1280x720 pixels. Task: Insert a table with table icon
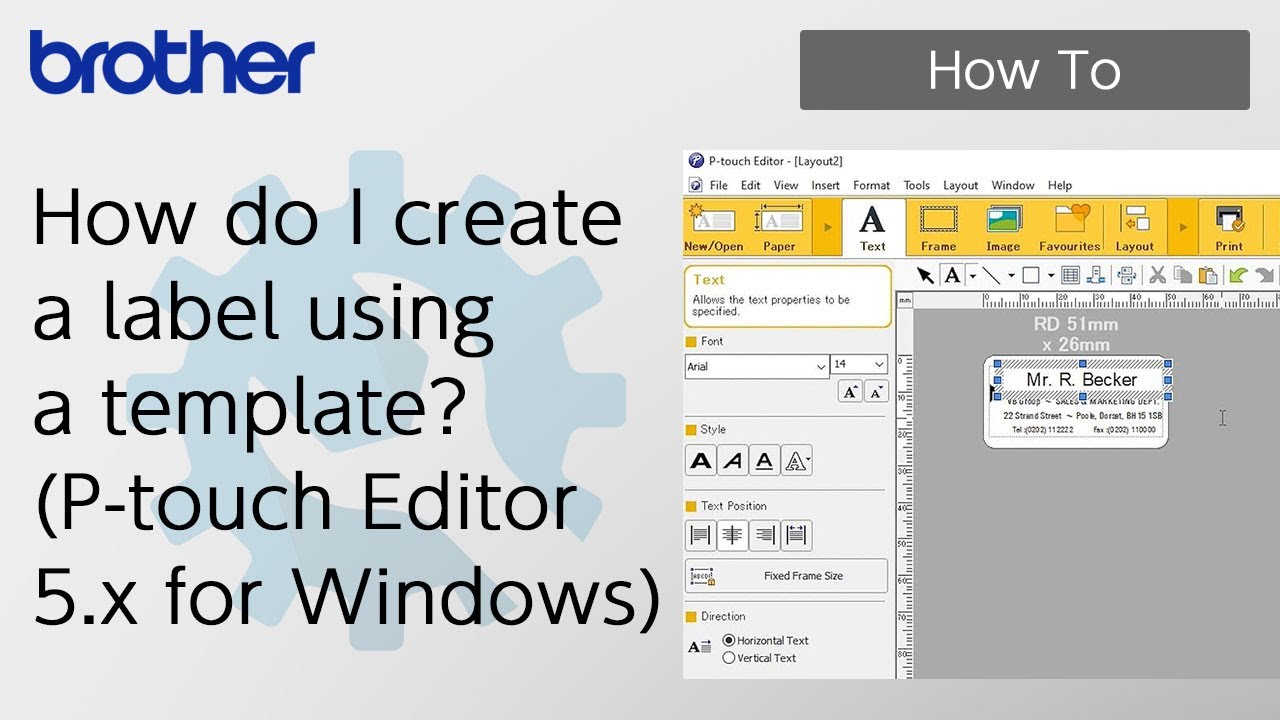click(x=1070, y=275)
